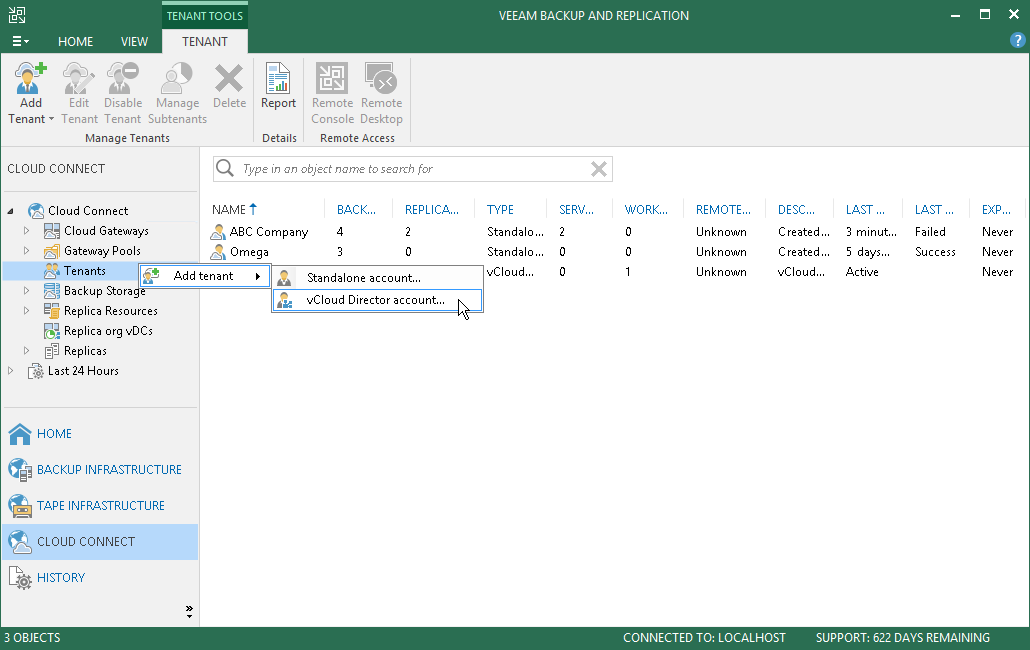The height and width of the screenshot is (650, 1030).
Task: Click the History navigation gear icon
Action: (x=20, y=578)
